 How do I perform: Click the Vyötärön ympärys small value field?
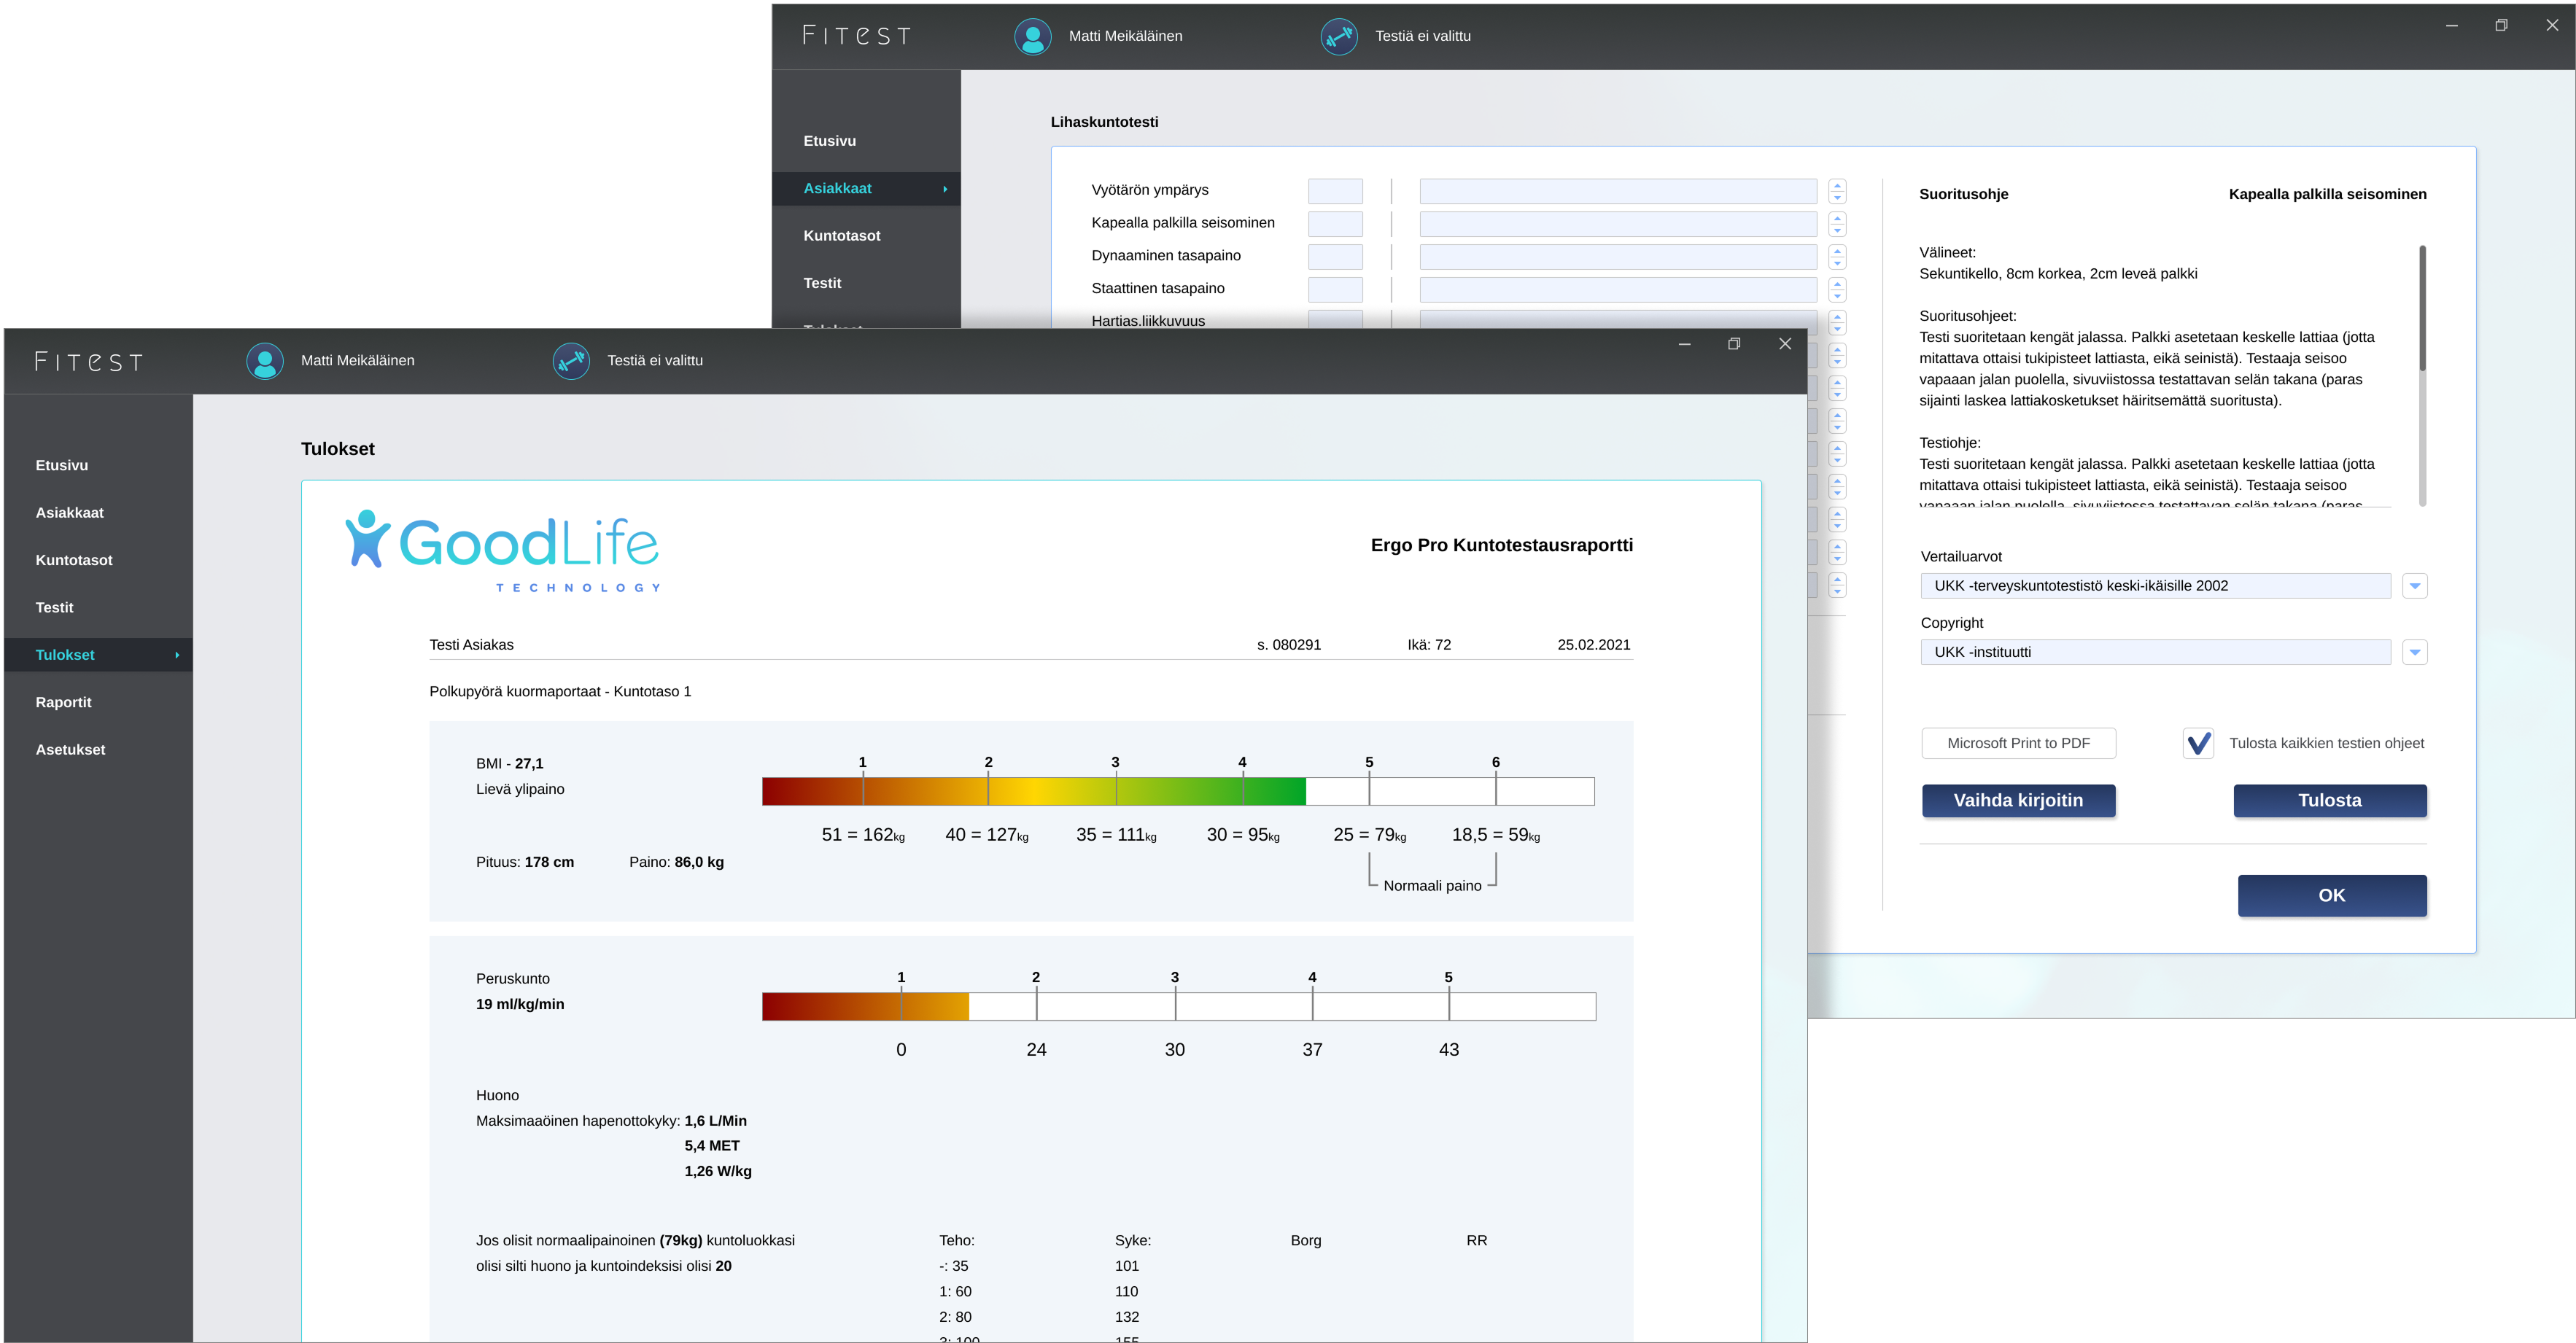(1335, 191)
